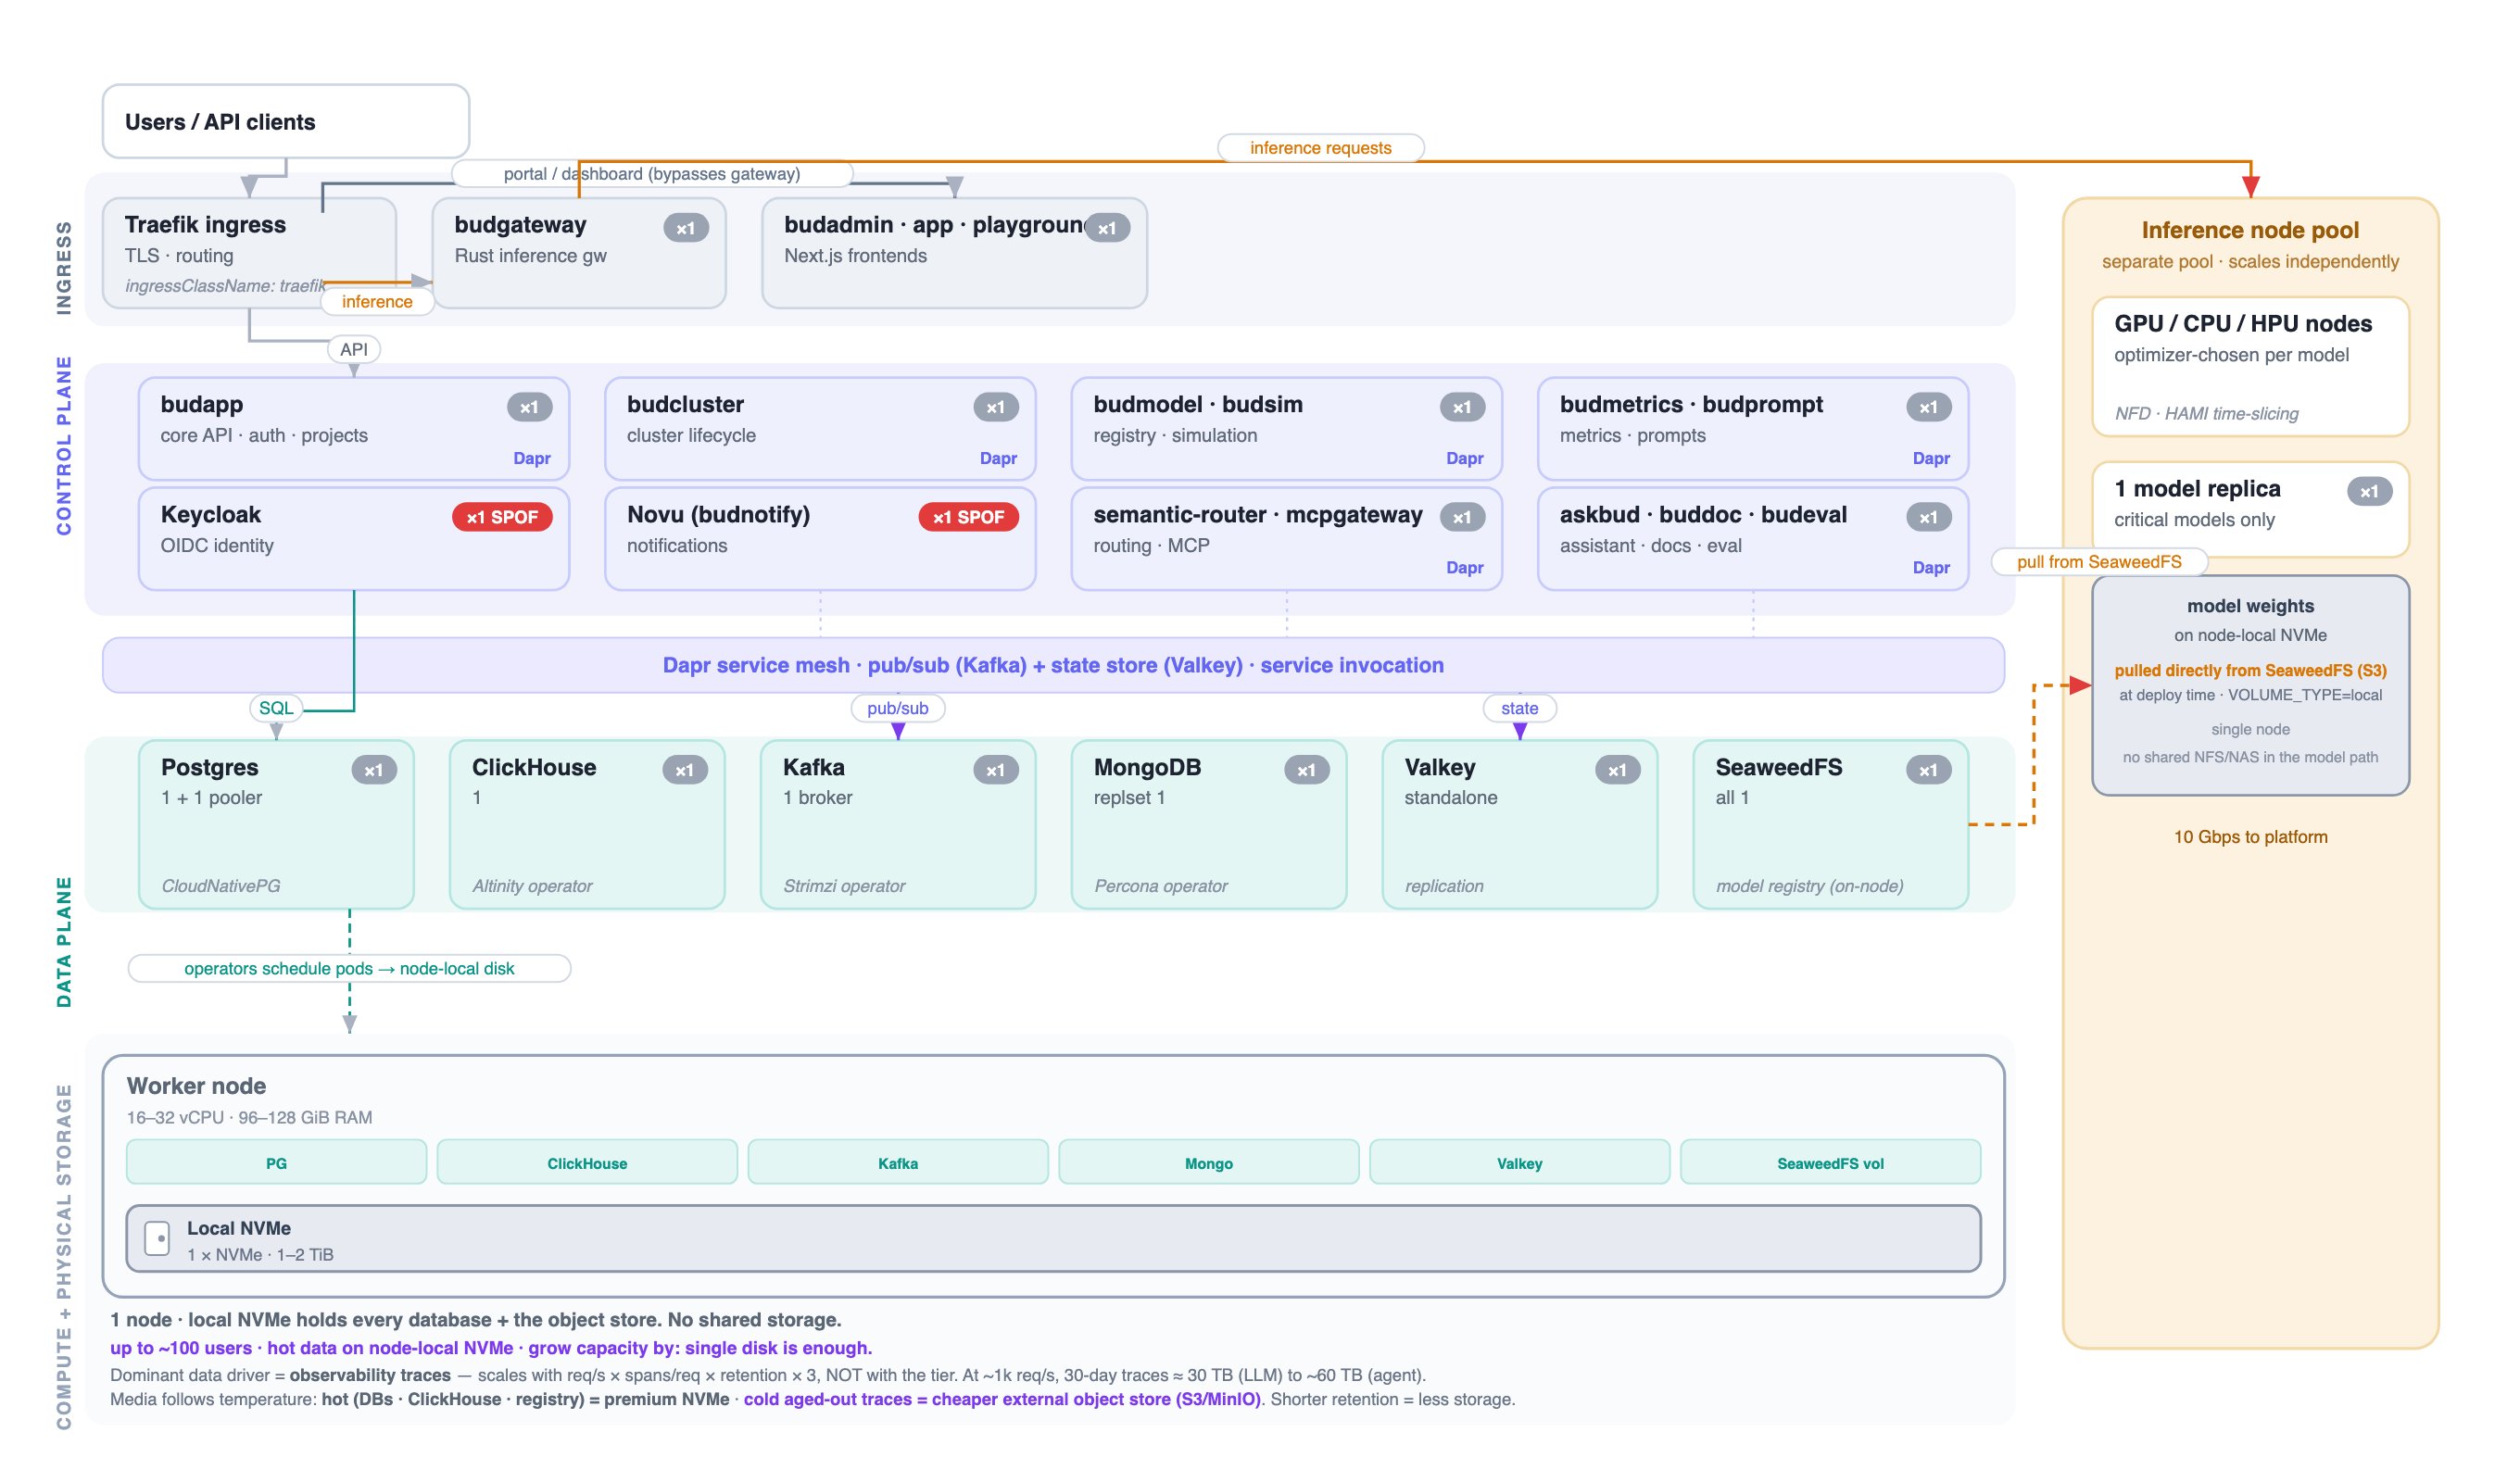Click the x1 badge on semantic-router · mcpgateway
Image resolution: width=2520 pixels, height=1482 pixels.
click(1463, 517)
